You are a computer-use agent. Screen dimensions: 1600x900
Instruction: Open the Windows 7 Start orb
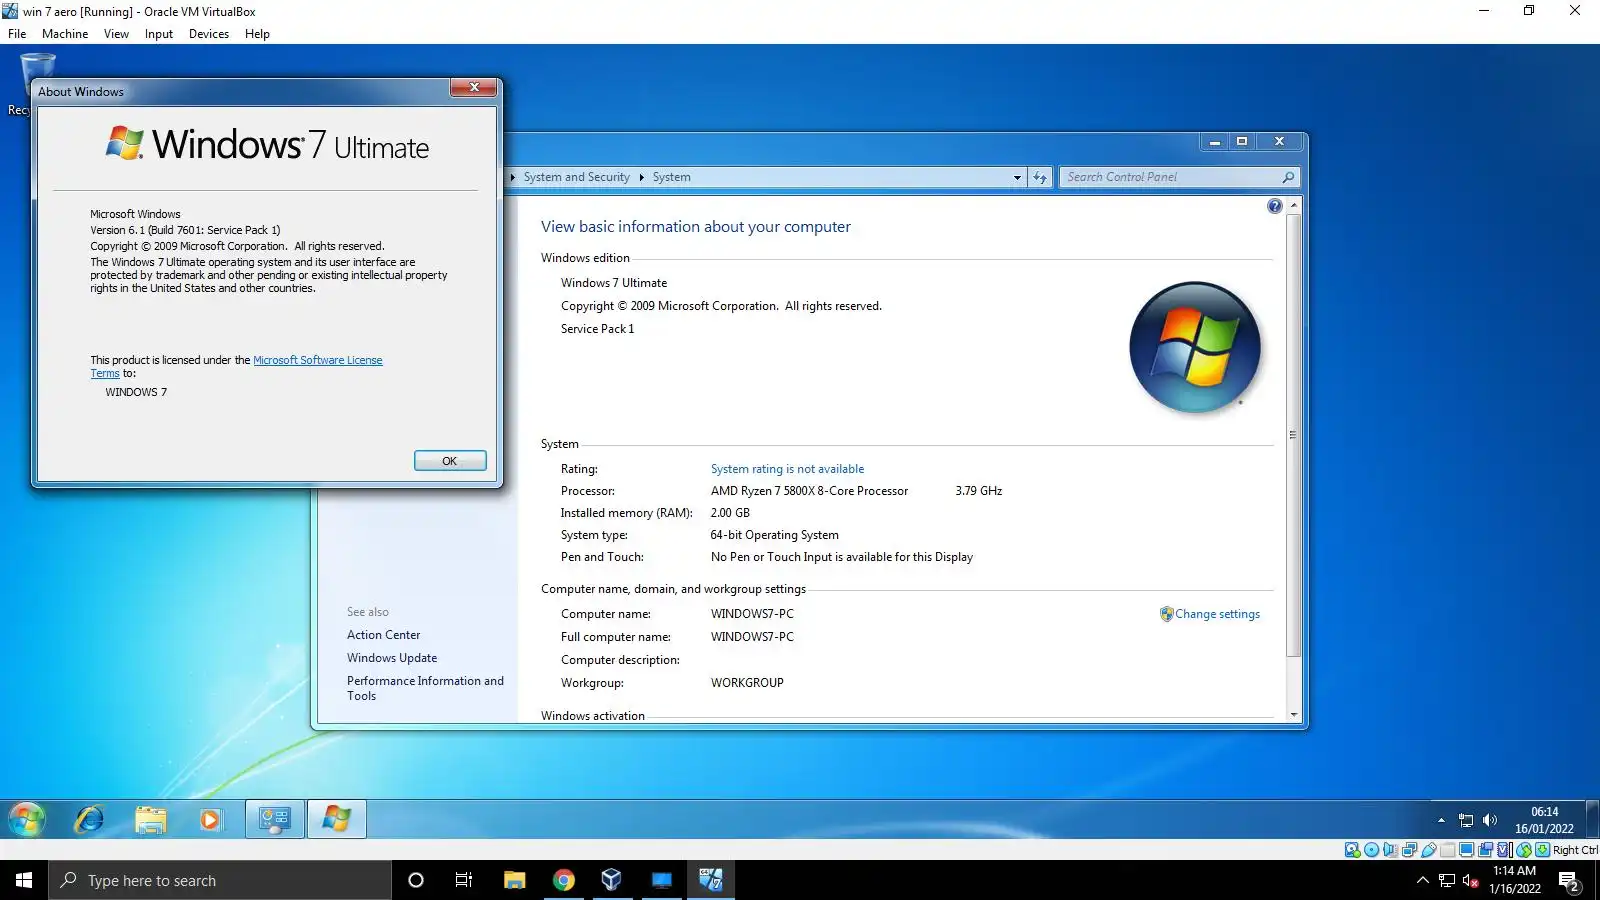coord(27,820)
